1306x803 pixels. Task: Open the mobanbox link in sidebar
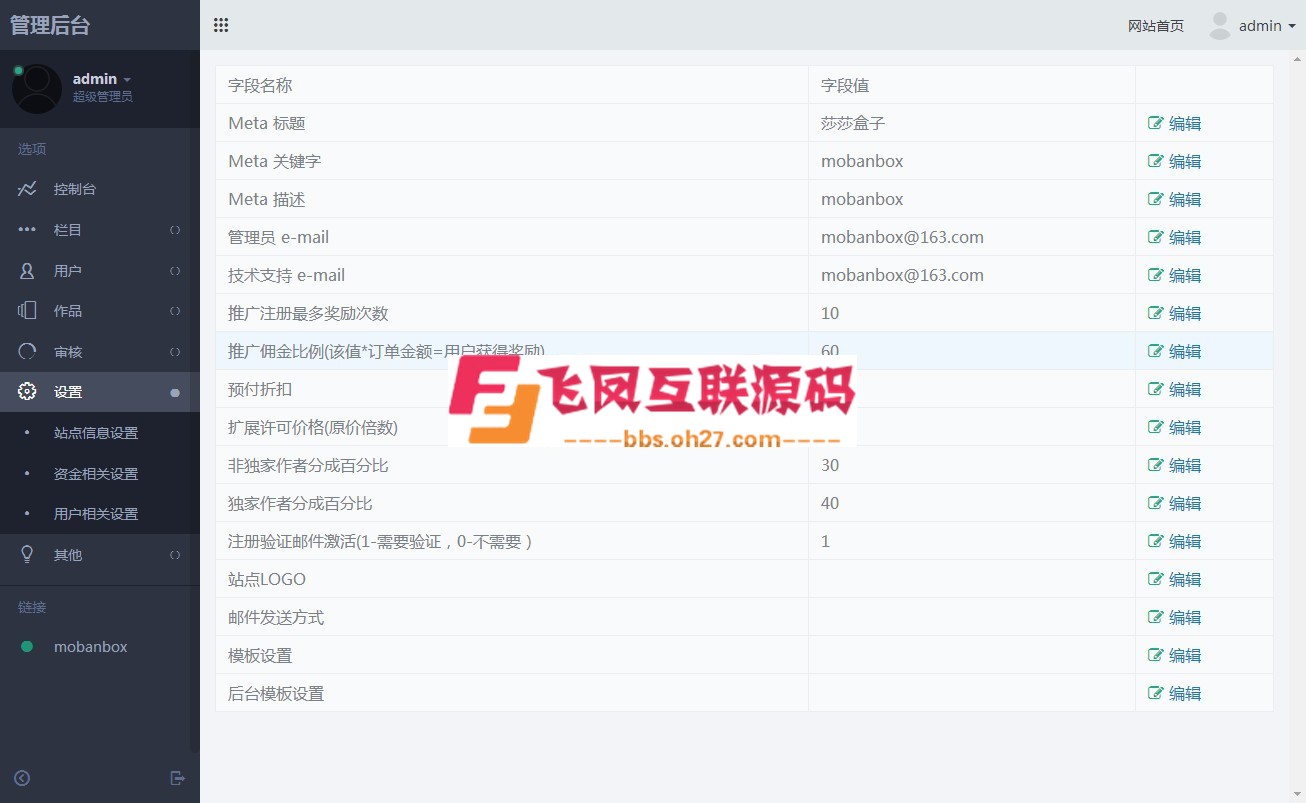coord(91,647)
